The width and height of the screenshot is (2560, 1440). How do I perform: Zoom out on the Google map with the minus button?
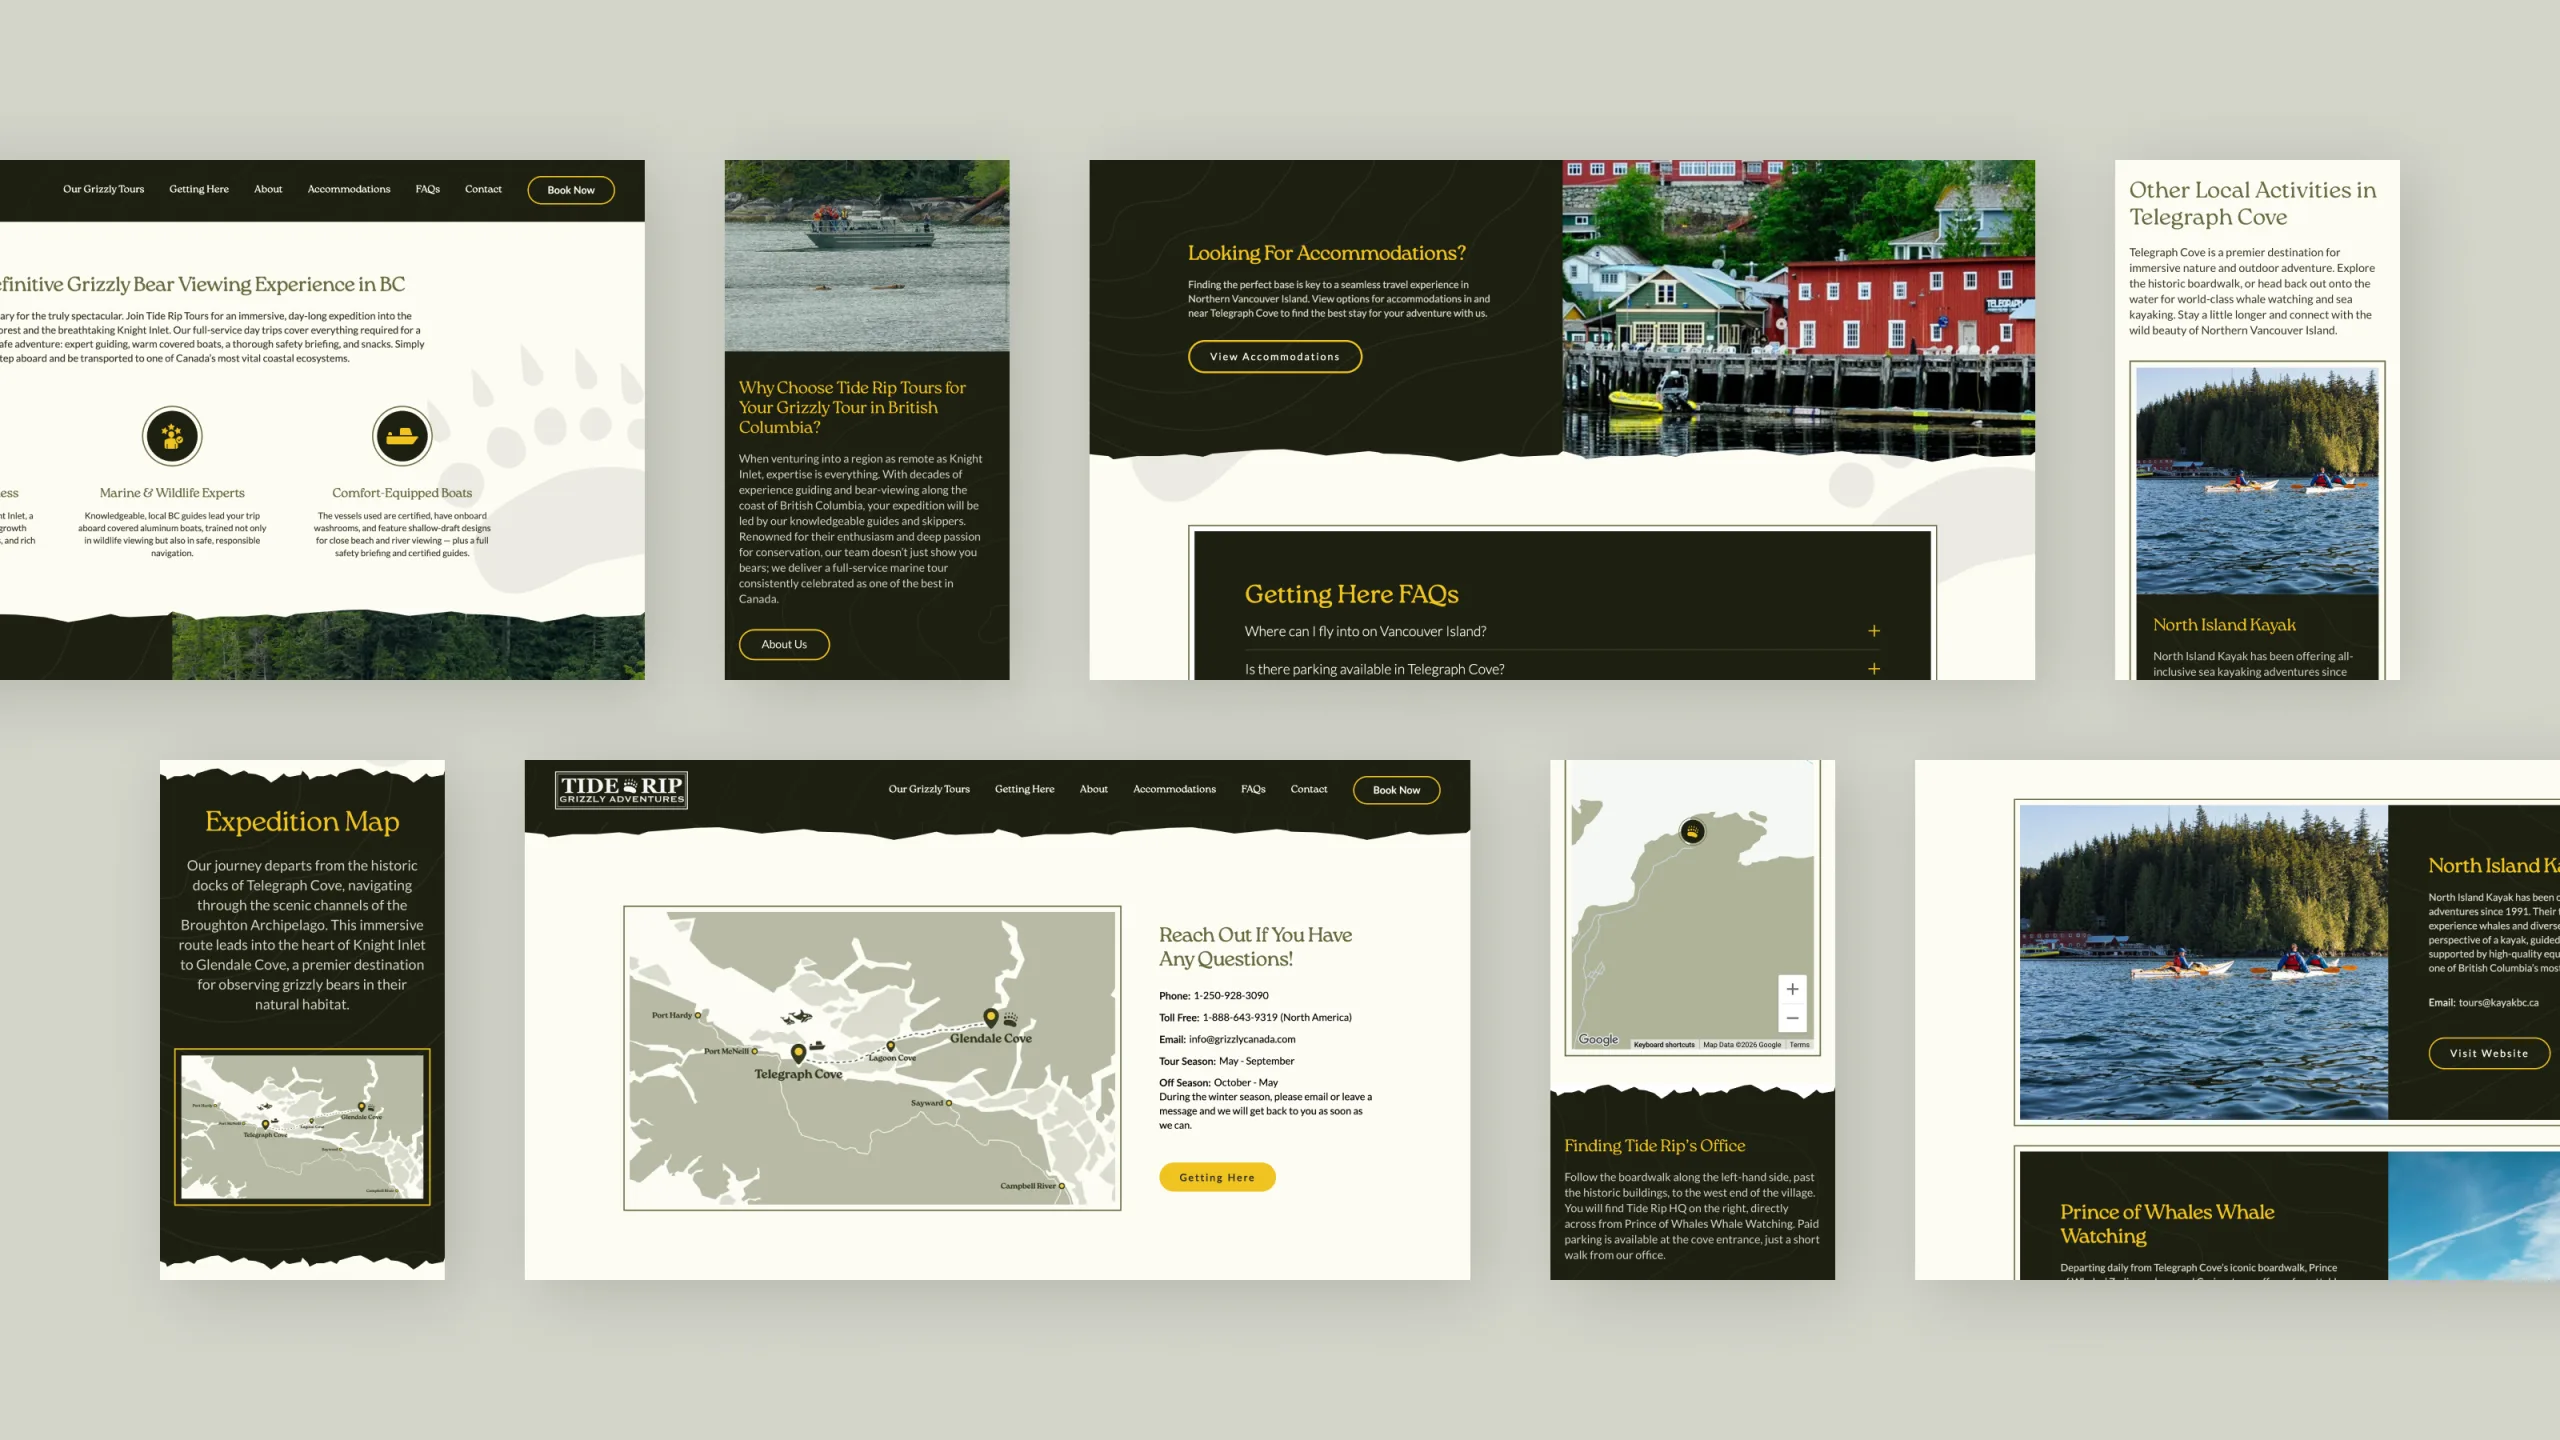click(1793, 1018)
